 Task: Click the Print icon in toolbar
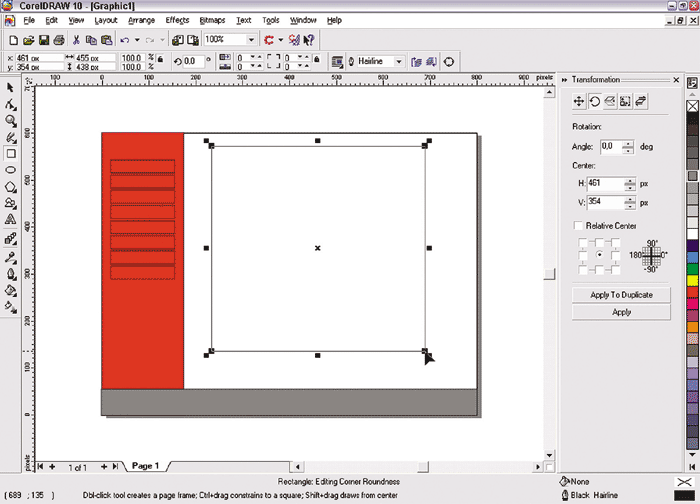[59, 40]
